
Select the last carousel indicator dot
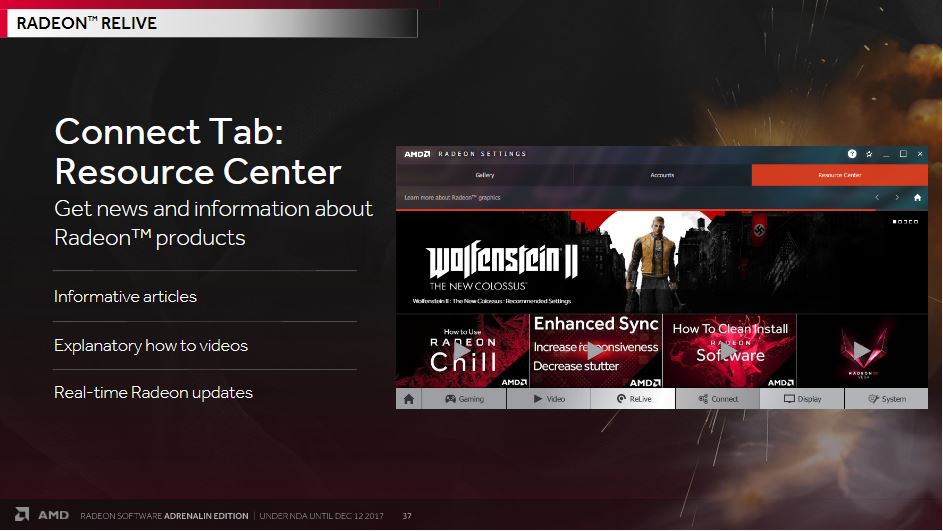[916, 222]
